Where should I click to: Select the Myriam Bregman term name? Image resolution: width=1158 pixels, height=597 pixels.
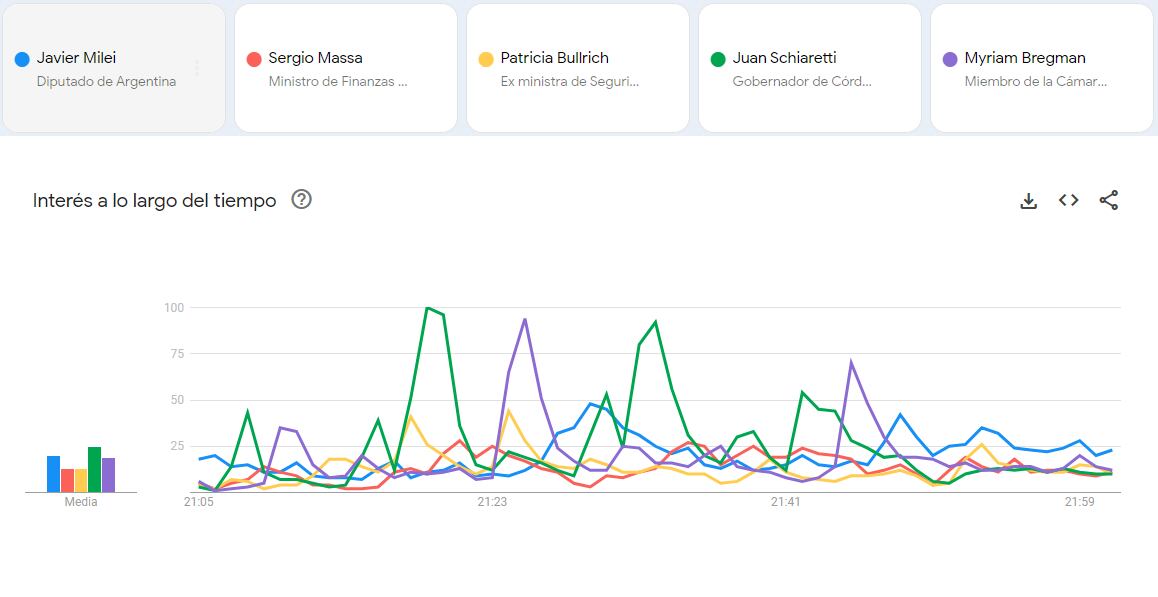coord(1024,58)
